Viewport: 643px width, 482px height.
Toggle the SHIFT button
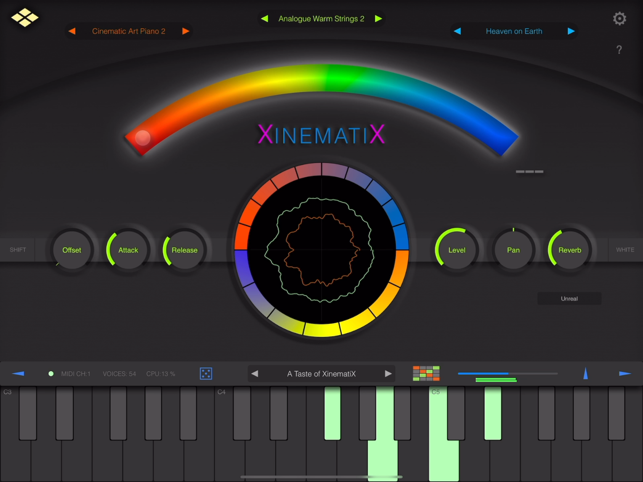[18, 249]
